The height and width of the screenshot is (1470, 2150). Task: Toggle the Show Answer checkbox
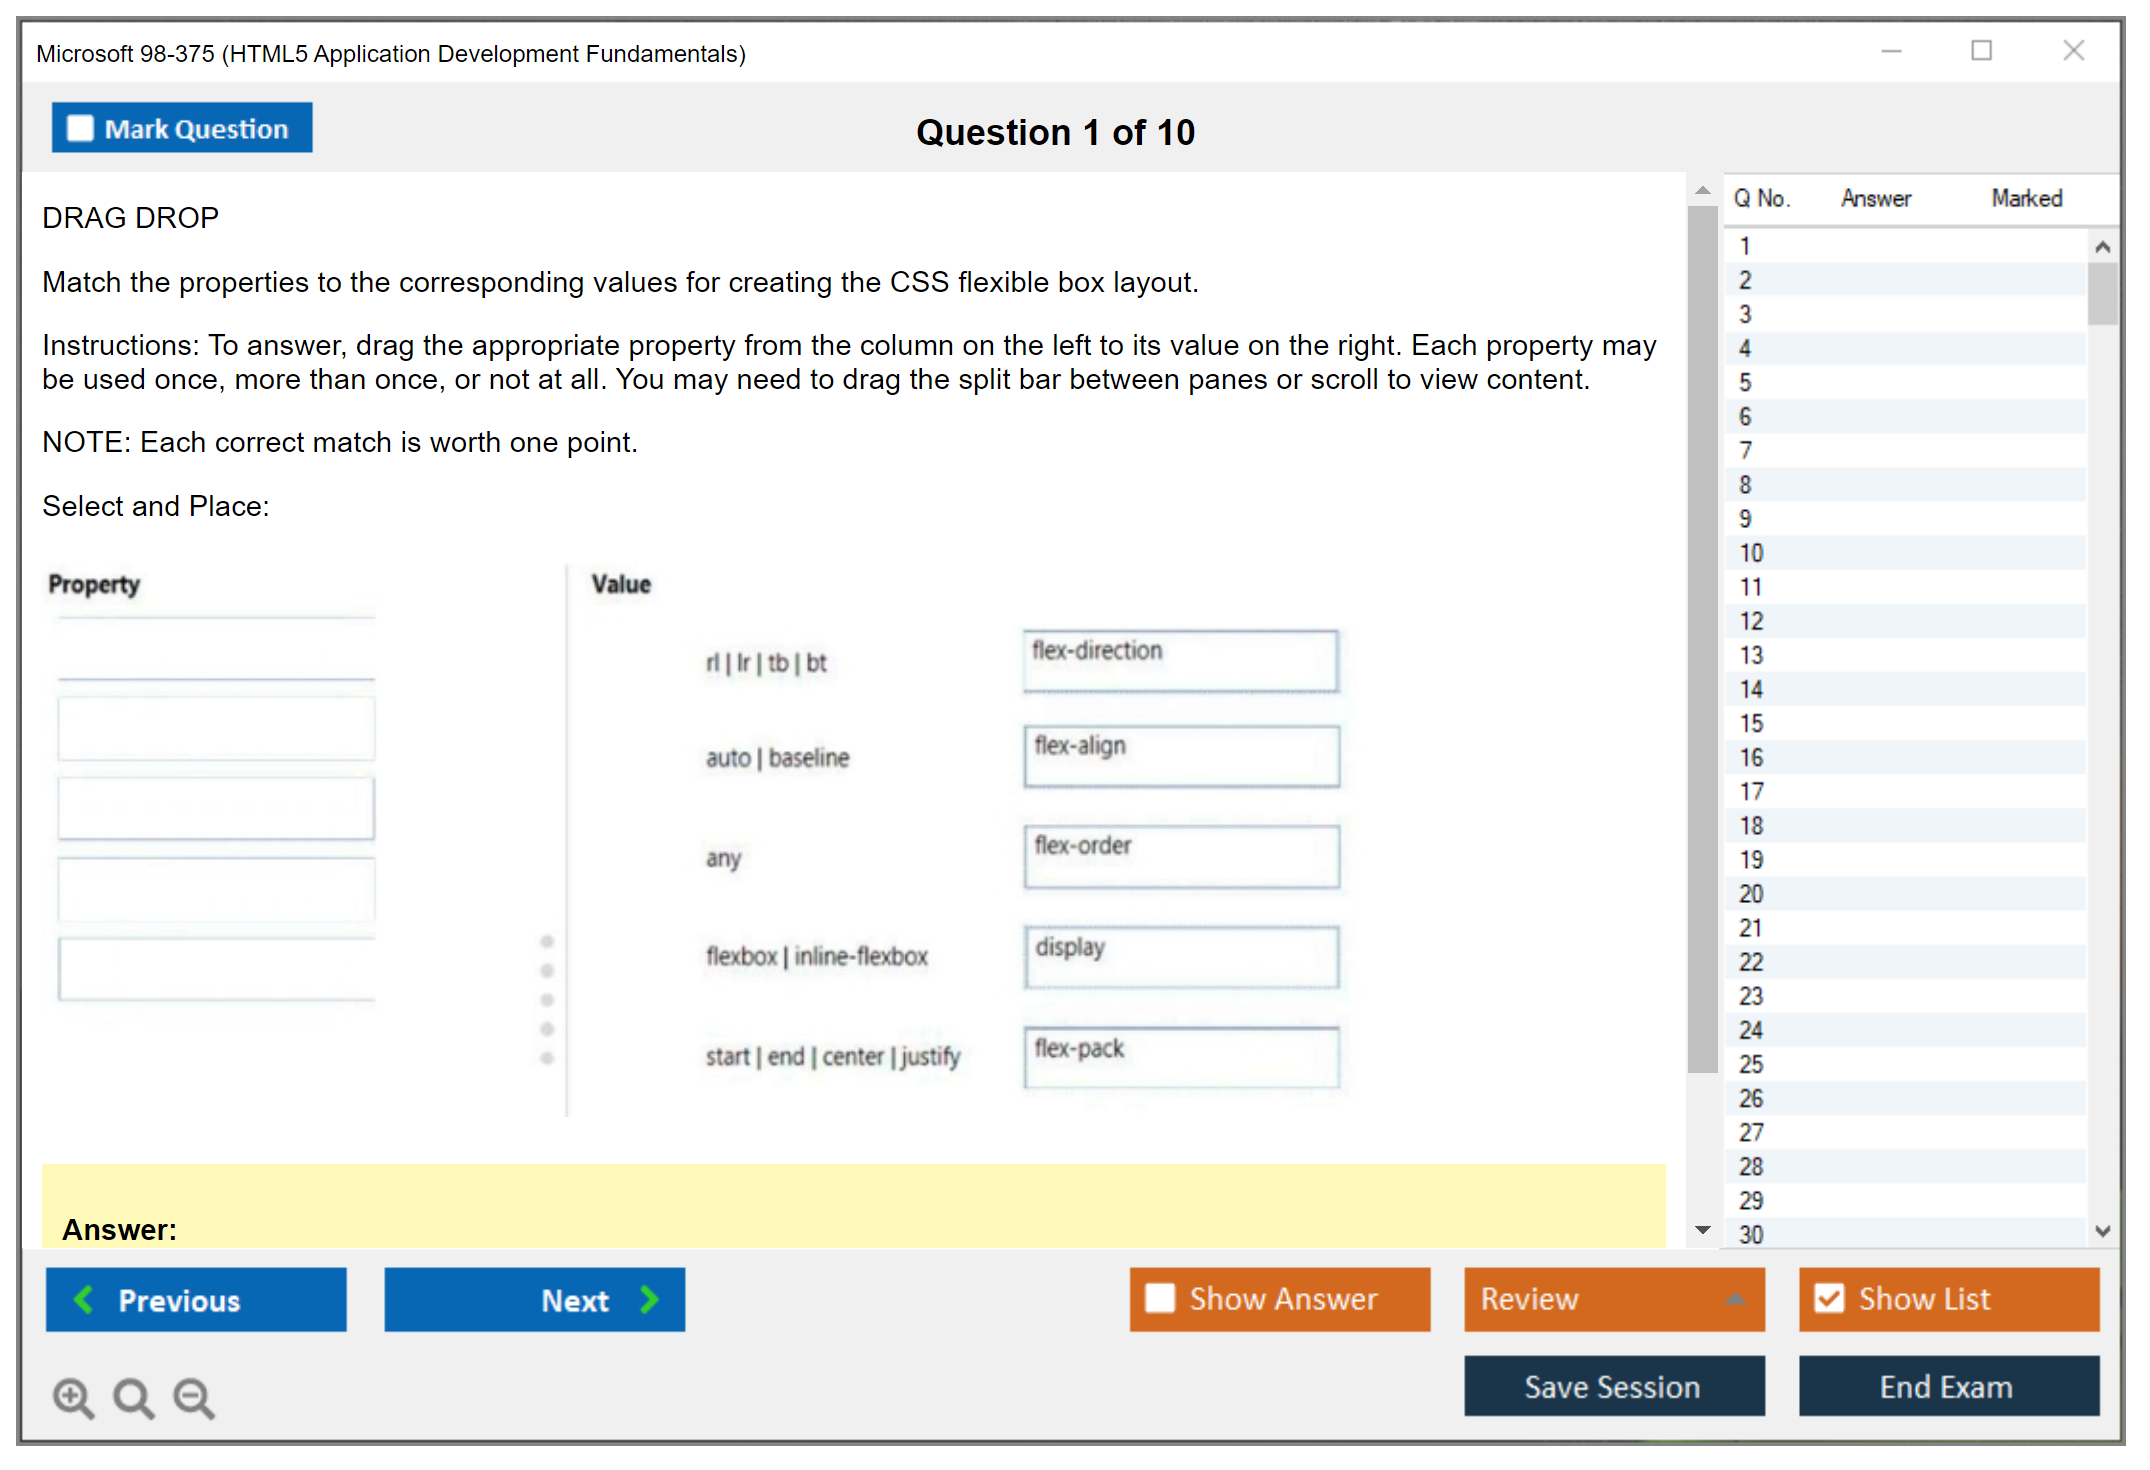tap(1160, 1298)
